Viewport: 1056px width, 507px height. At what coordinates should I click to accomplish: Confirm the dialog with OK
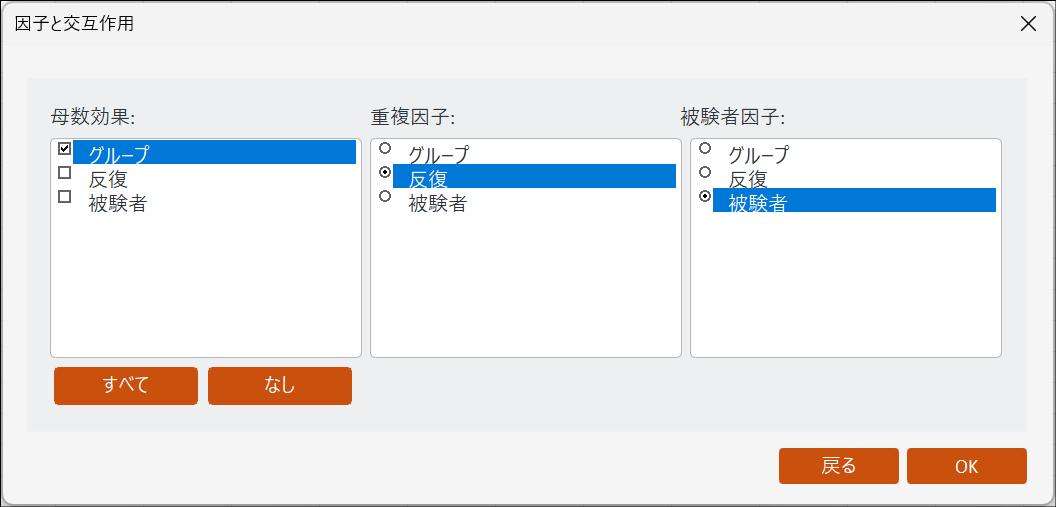tap(966, 466)
